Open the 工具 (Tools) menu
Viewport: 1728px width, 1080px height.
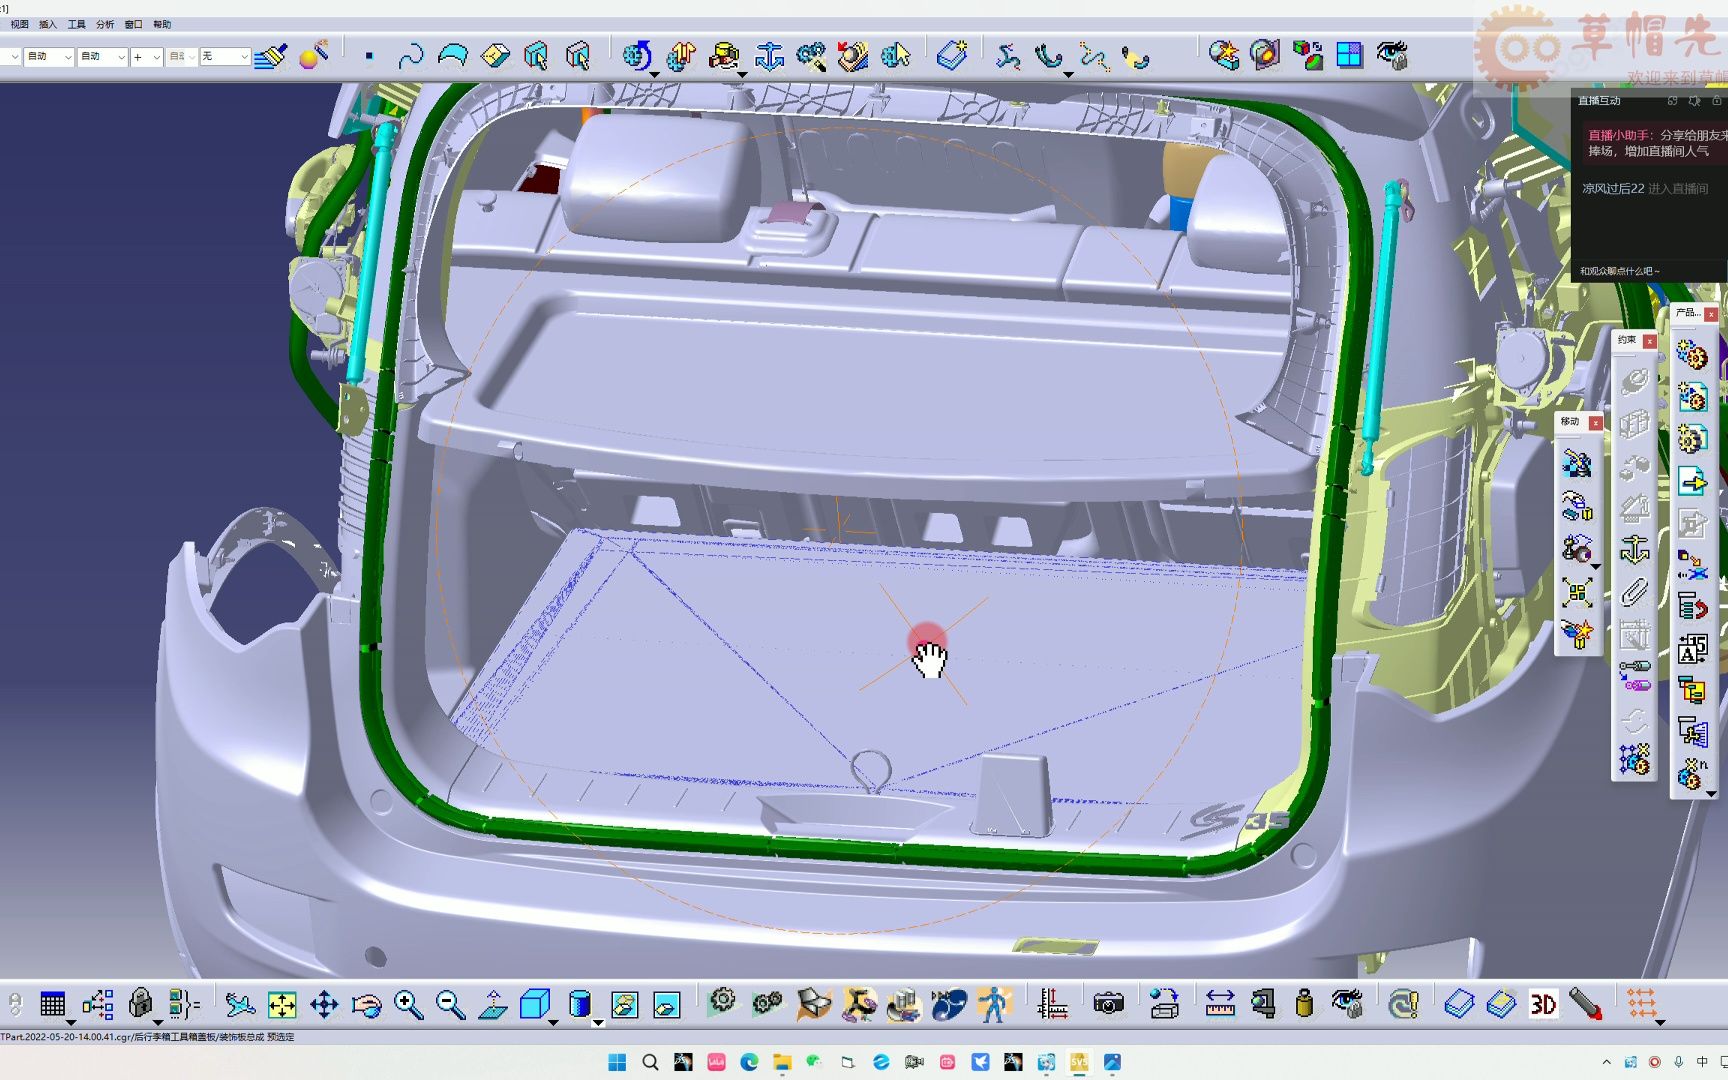tap(76, 24)
